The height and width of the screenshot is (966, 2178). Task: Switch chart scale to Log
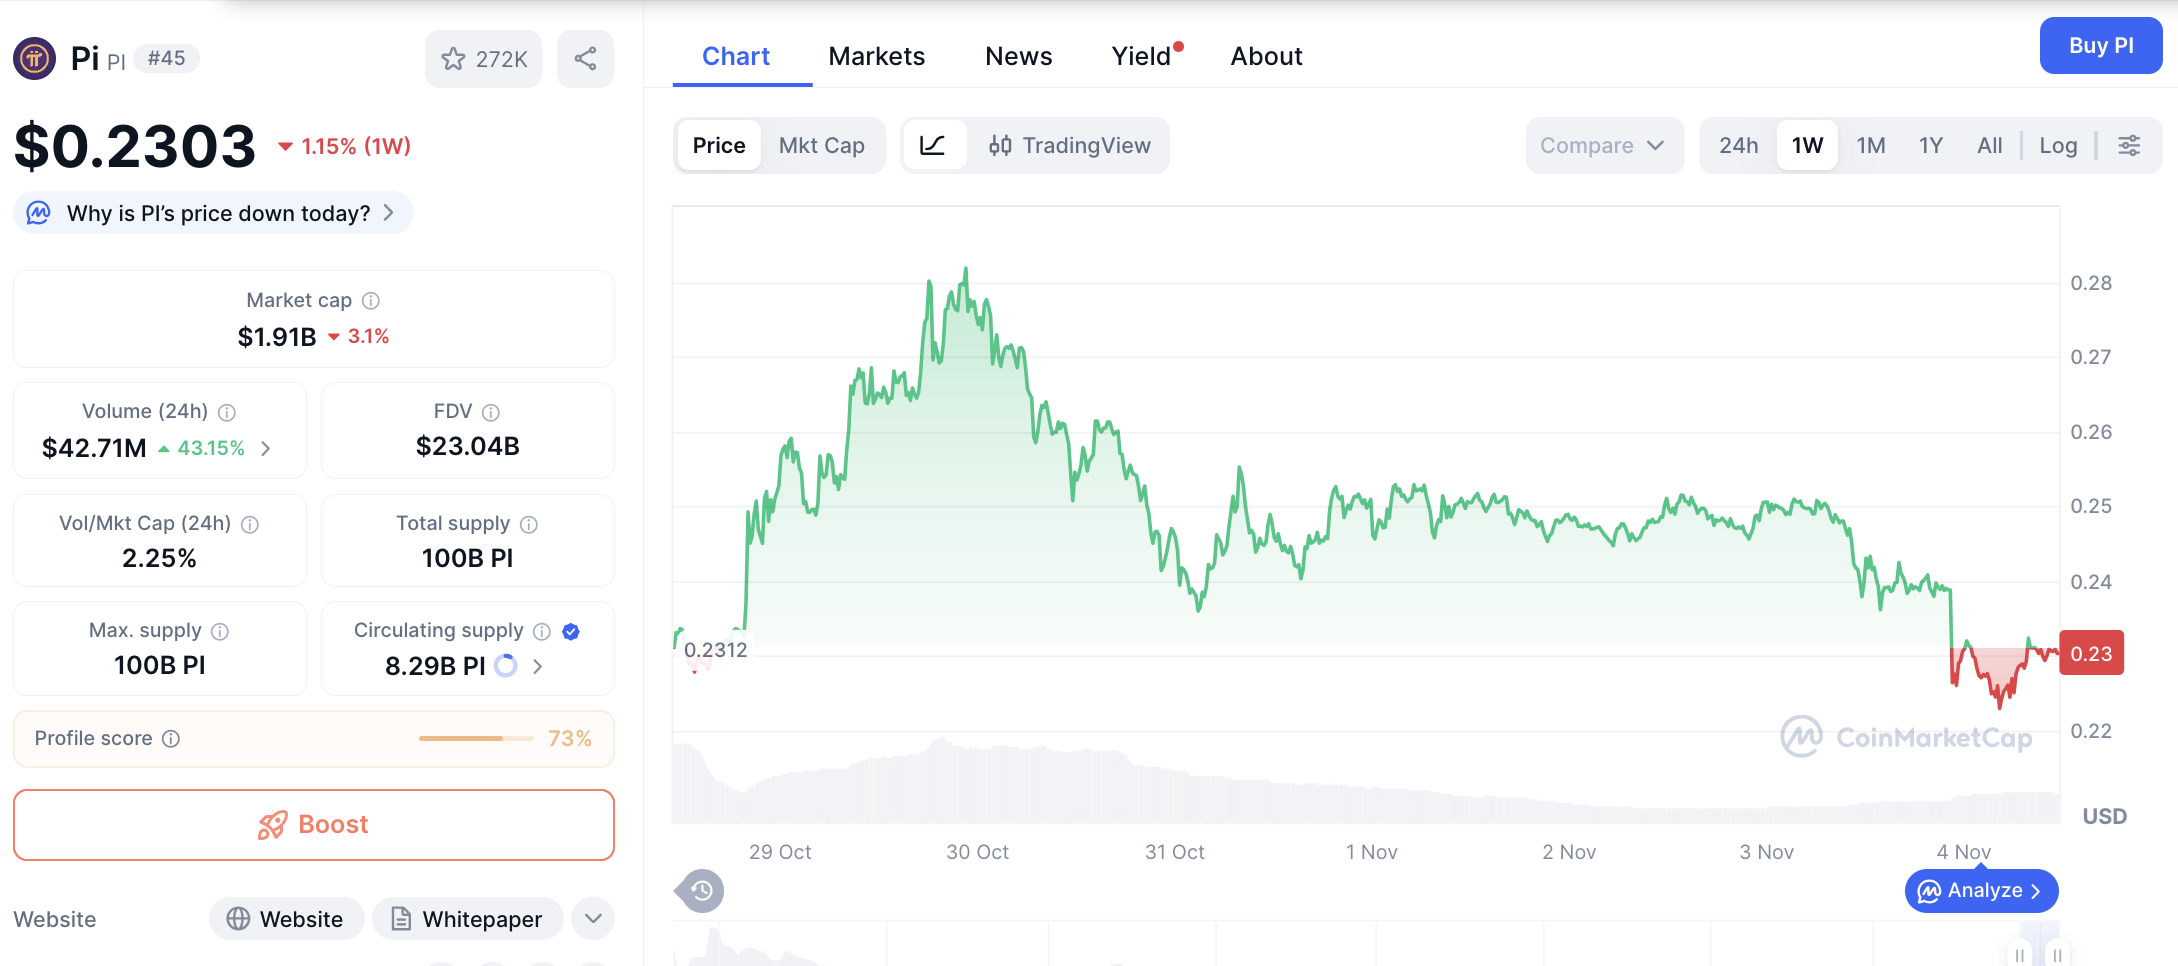coord(2057,145)
